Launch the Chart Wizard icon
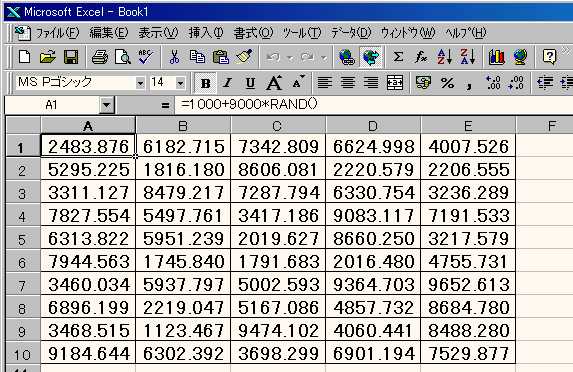 coord(497,57)
